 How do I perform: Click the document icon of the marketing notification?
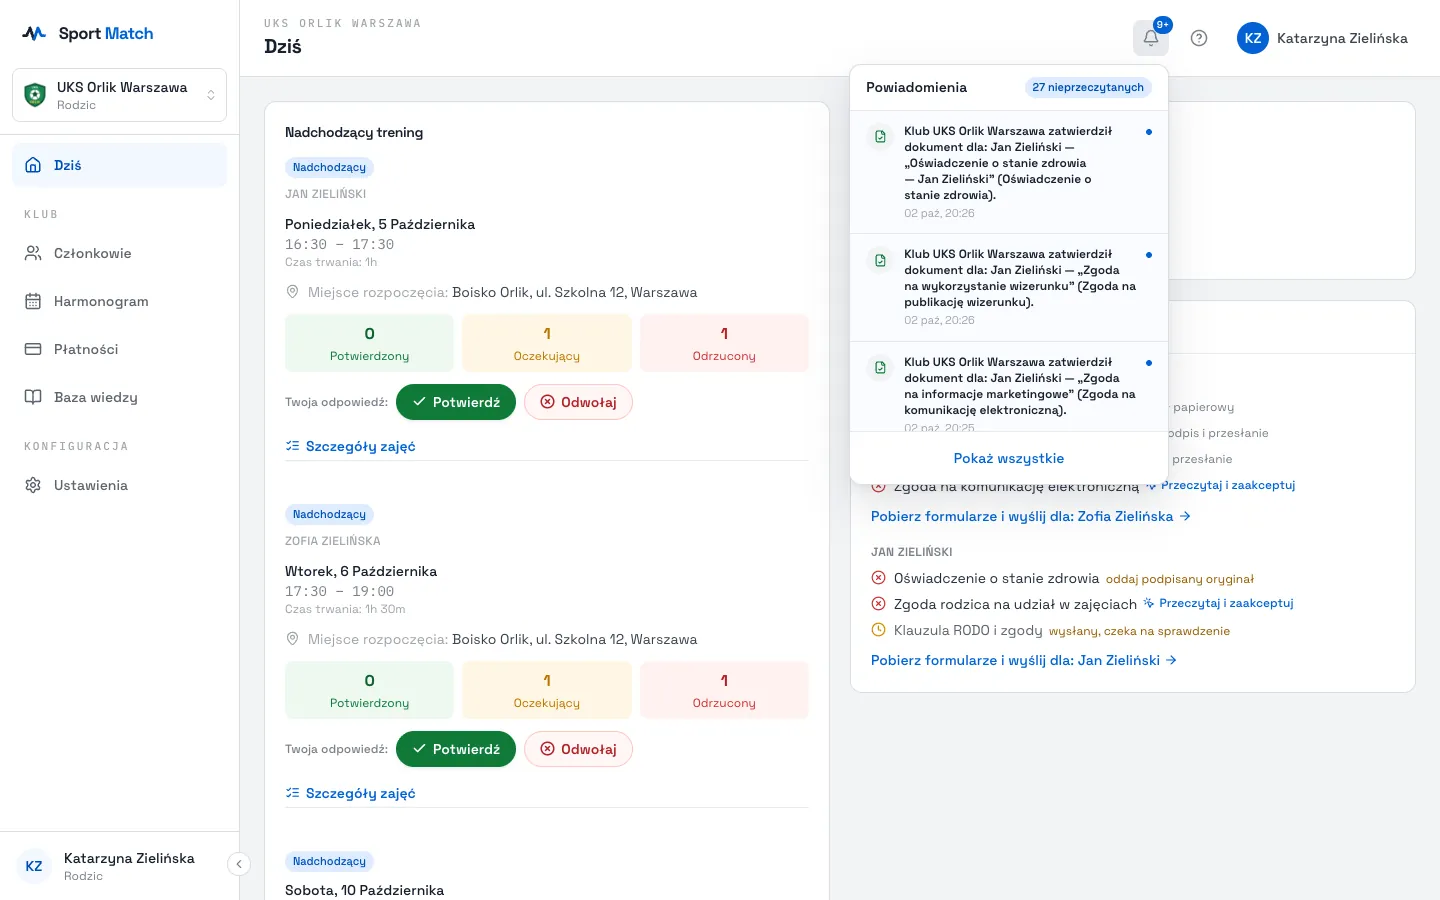(x=880, y=368)
